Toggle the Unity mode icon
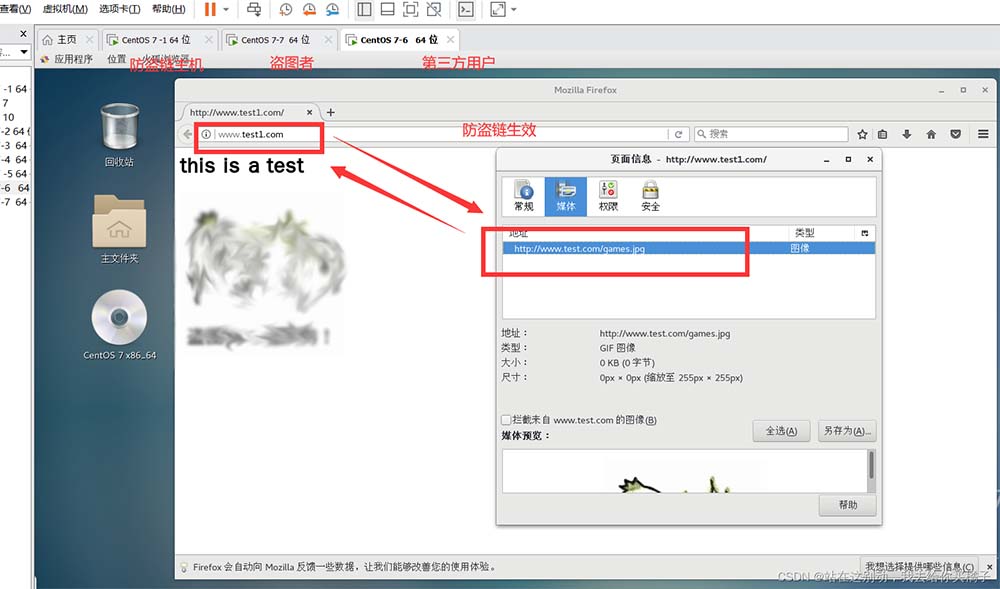 click(x=434, y=9)
